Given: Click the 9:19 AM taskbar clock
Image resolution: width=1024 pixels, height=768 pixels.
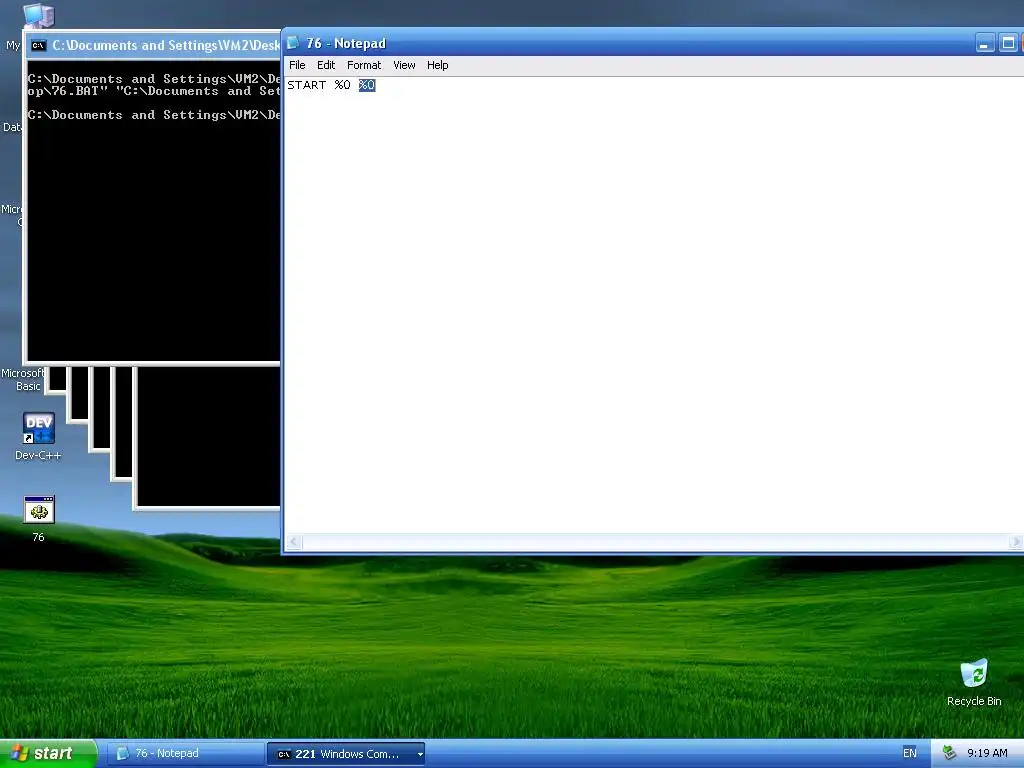Looking at the screenshot, I should (x=987, y=754).
